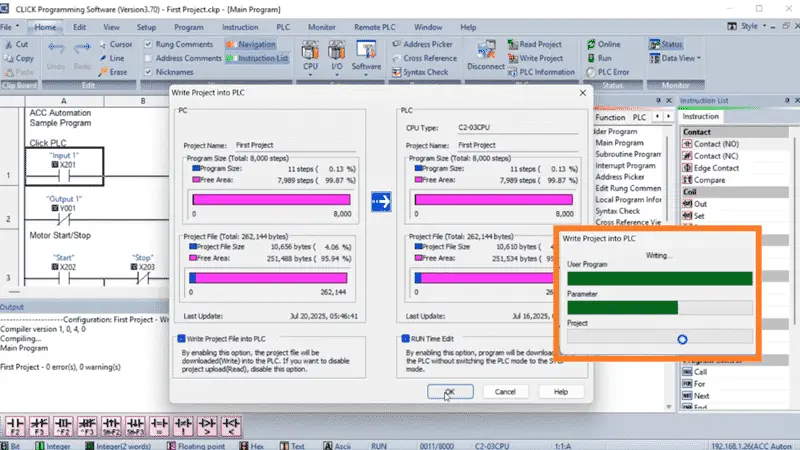Select Edge Contact instruction

click(x=711, y=168)
